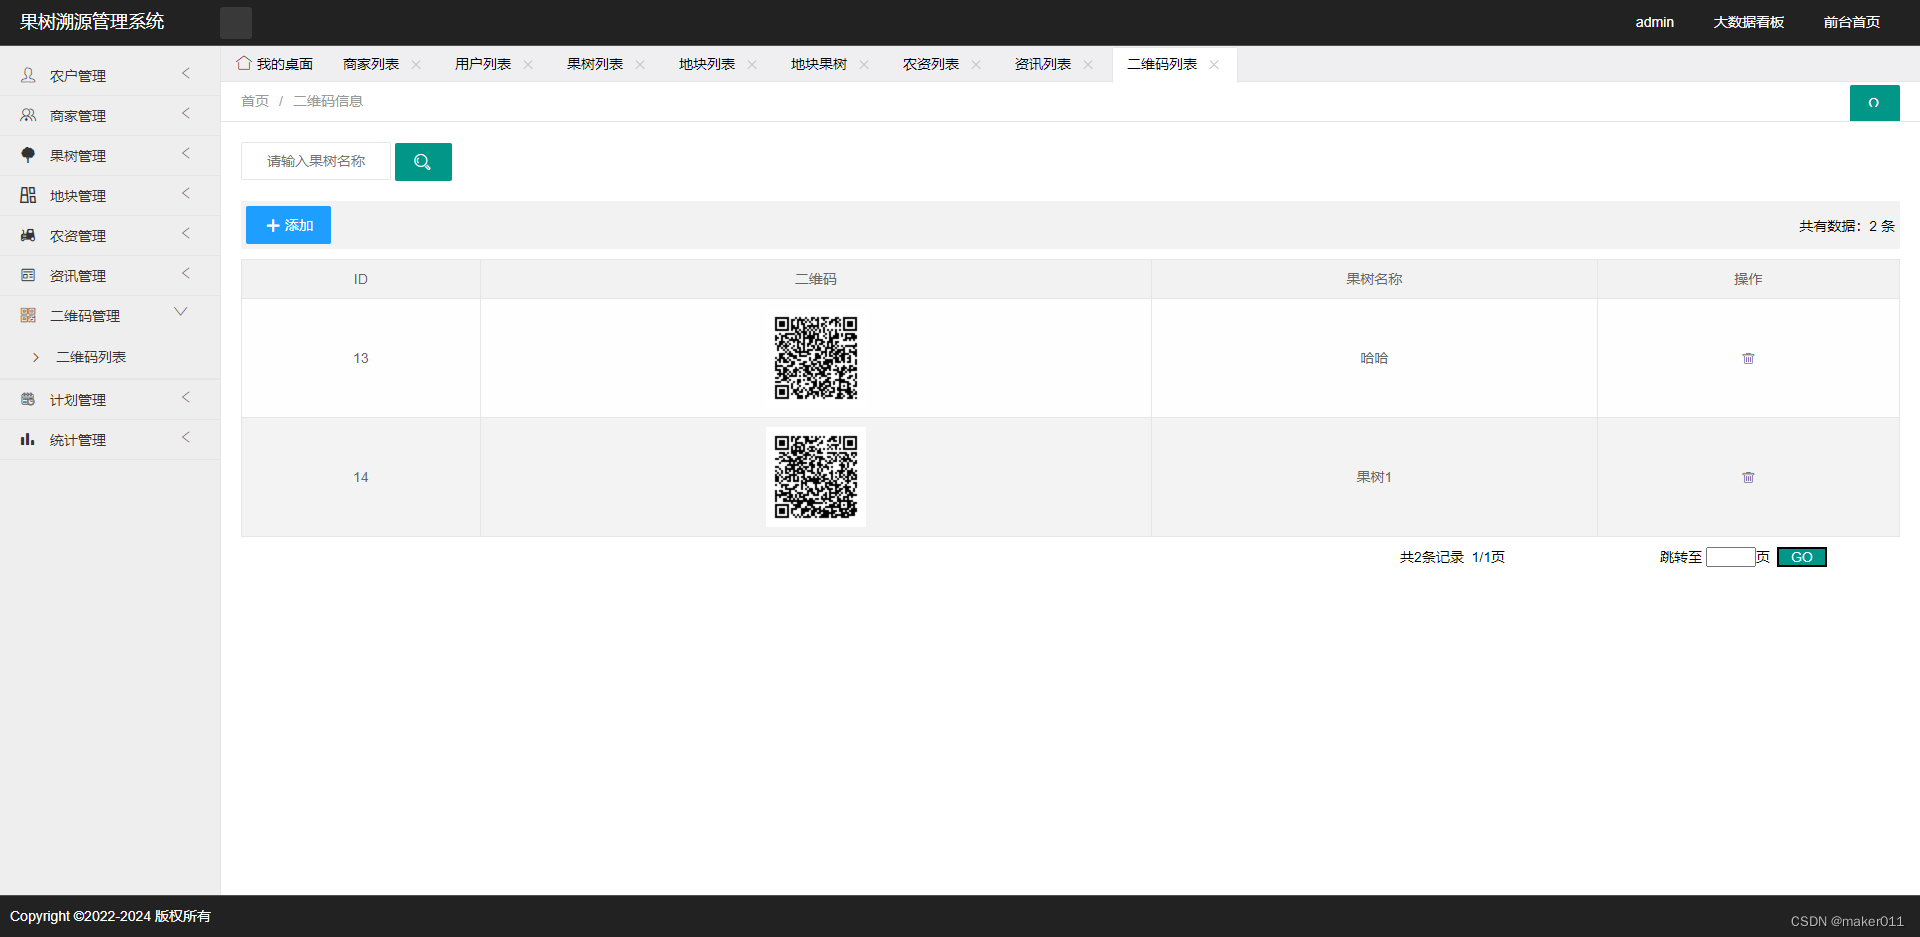The width and height of the screenshot is (1920, 937).
Task: Click the 请输入果树名称 search field
Action: pos(316,161)
